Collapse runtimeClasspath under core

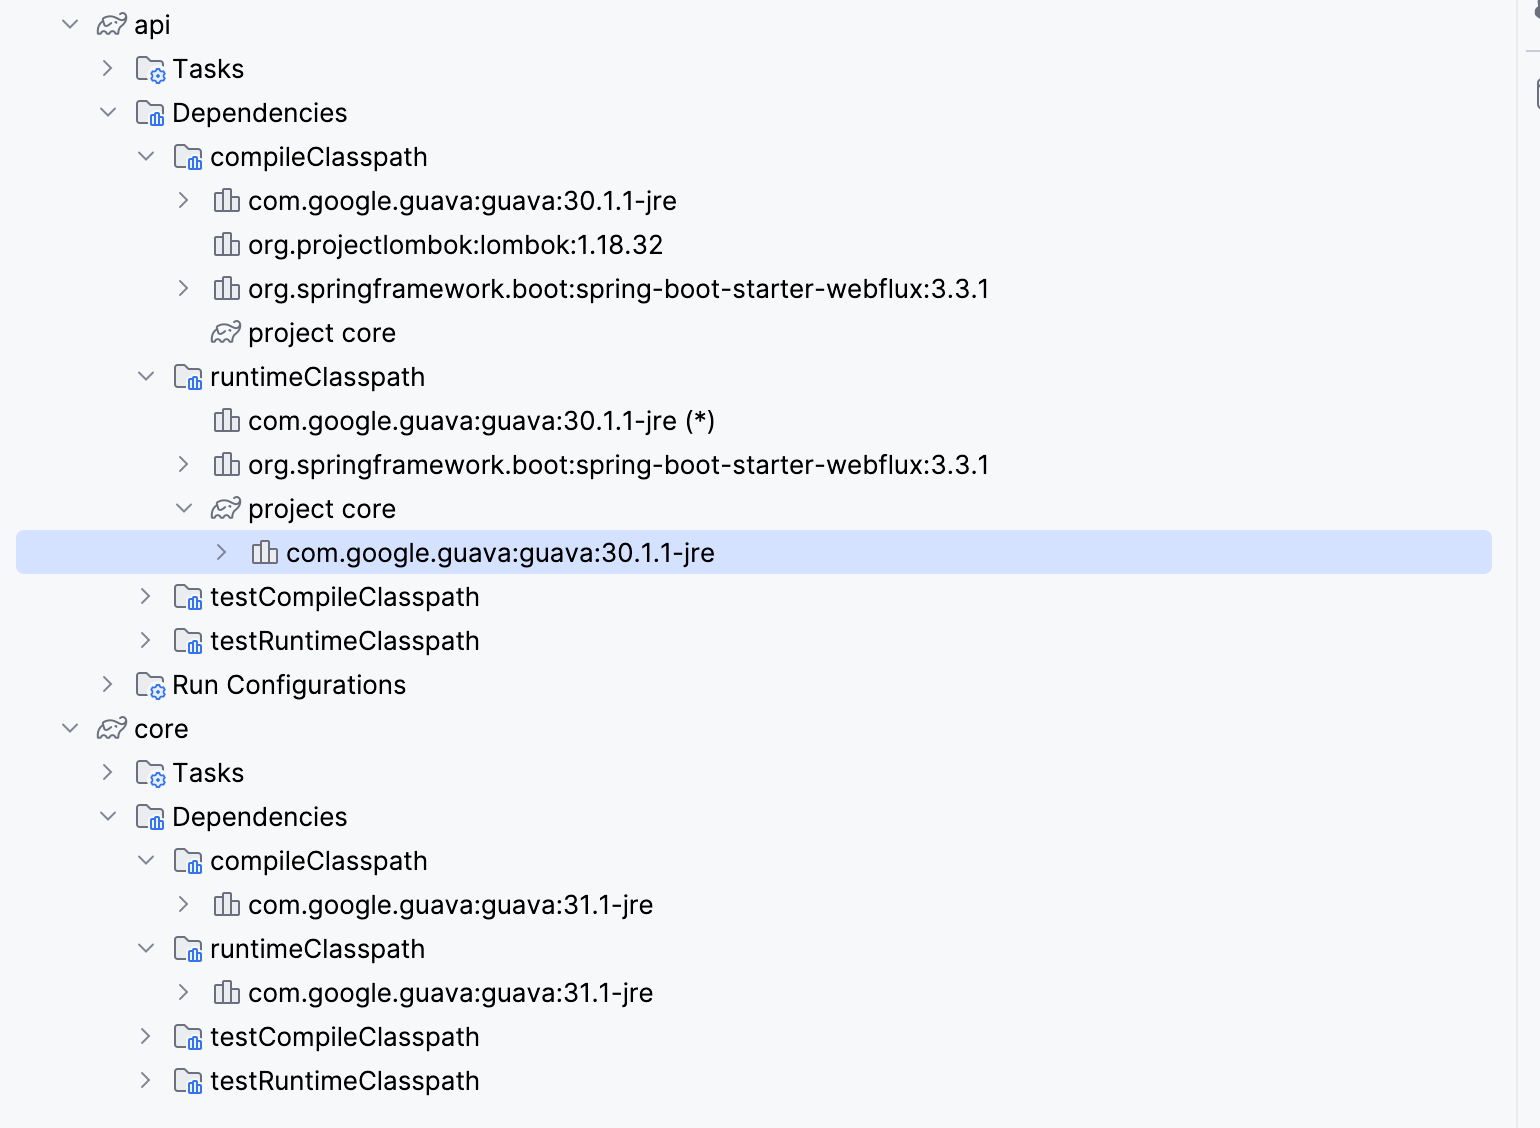146,948
